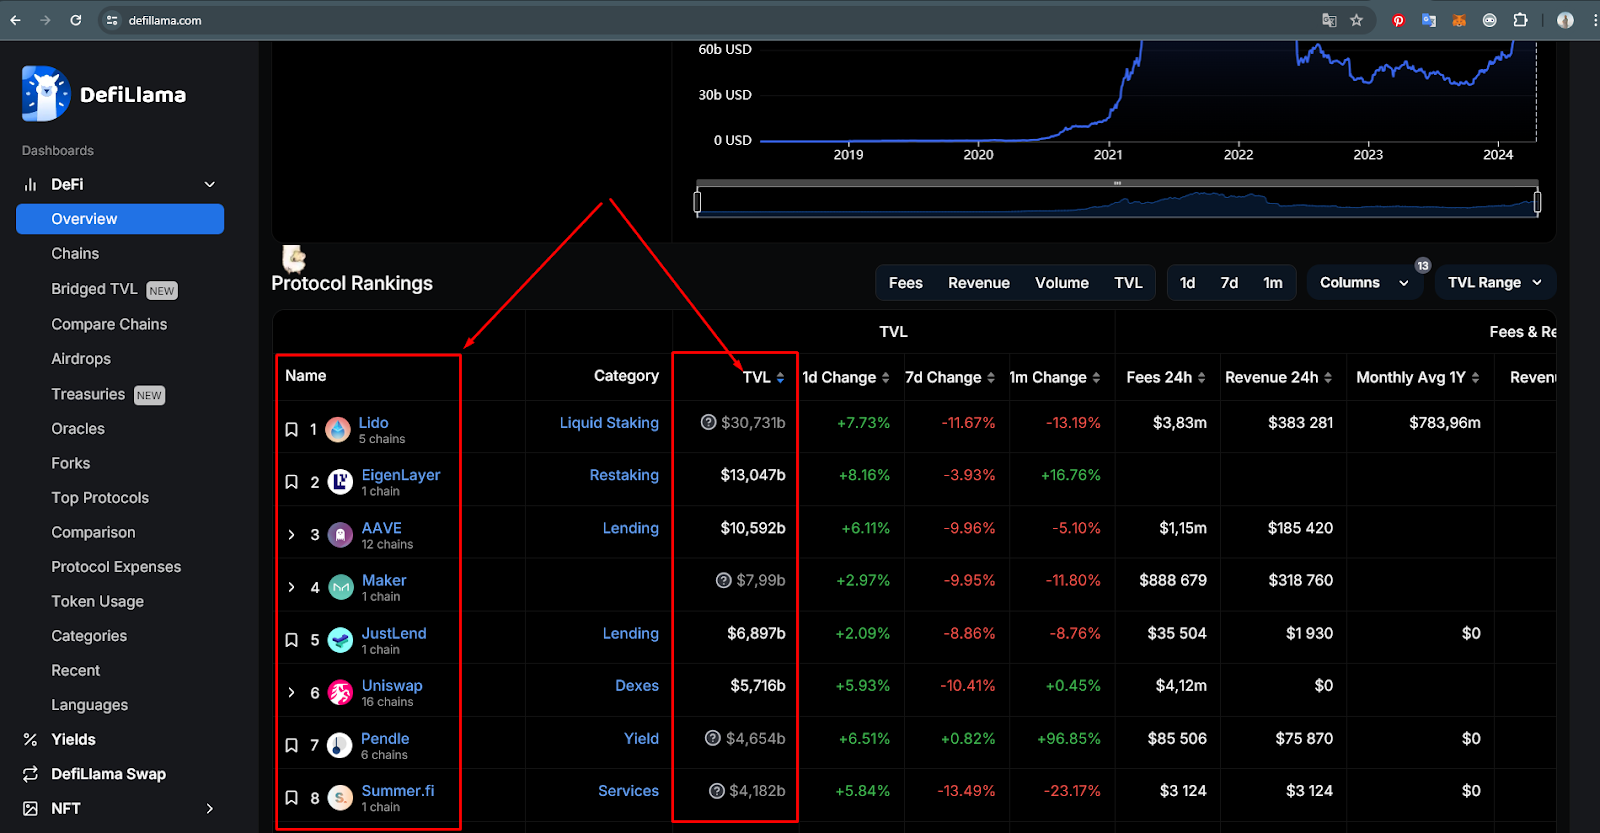Click the info icon beside Summer.fi TVL
The width and height of the screenshot is (1600, 833).
tap(717, 791)
